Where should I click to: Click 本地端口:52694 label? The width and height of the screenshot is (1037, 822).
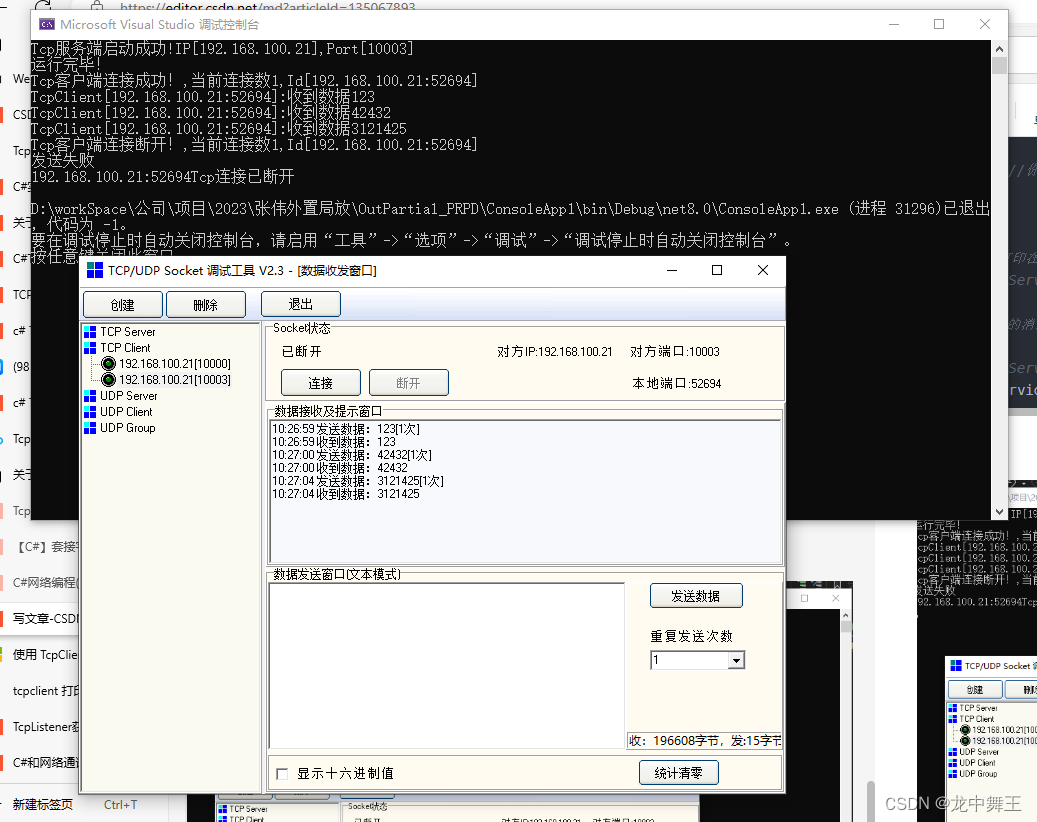pyautogui.click(x=677, y=384)
